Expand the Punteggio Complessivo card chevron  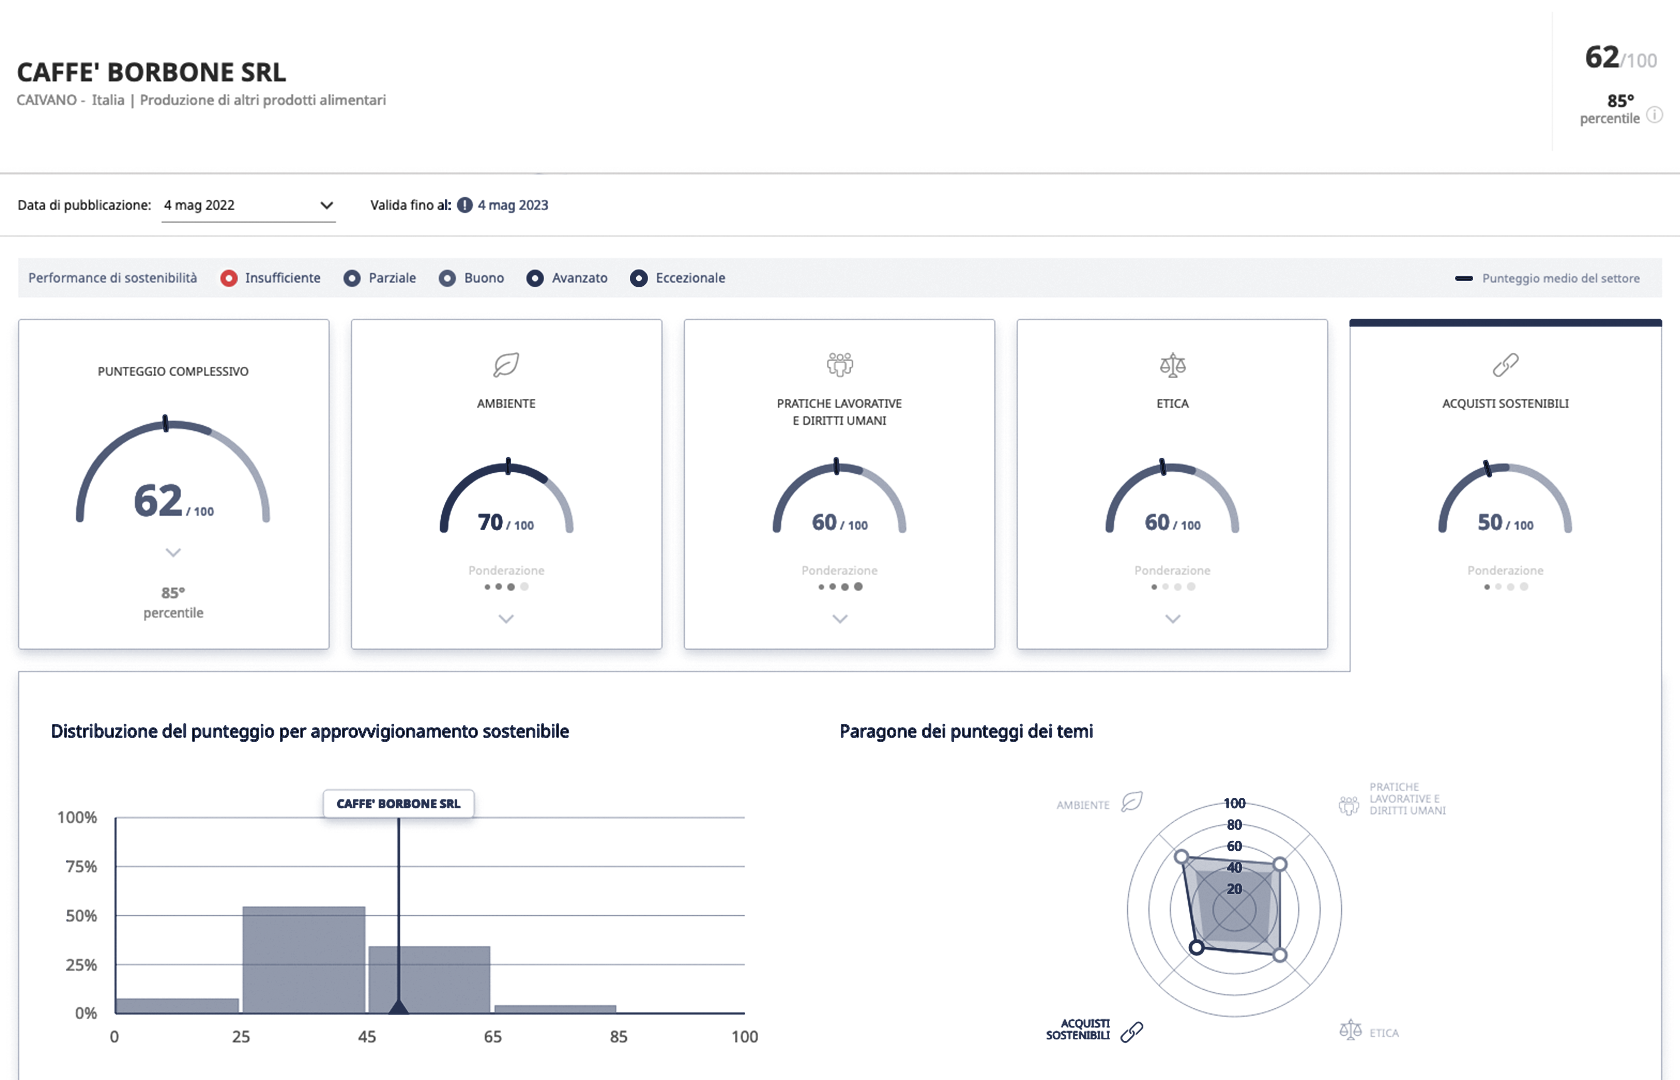tap(173, 552)
